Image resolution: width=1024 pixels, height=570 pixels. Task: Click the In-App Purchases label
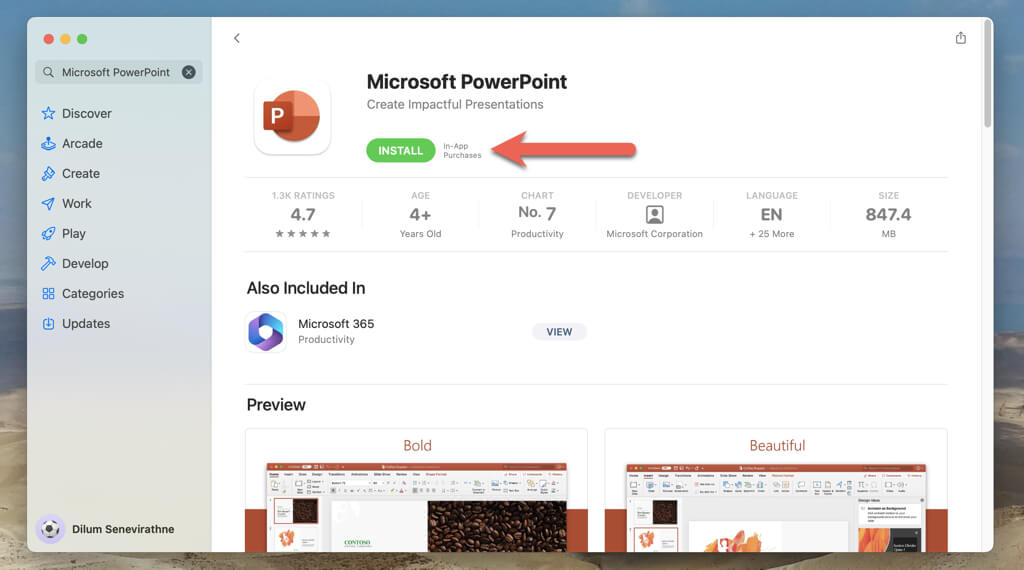point(462,151)
